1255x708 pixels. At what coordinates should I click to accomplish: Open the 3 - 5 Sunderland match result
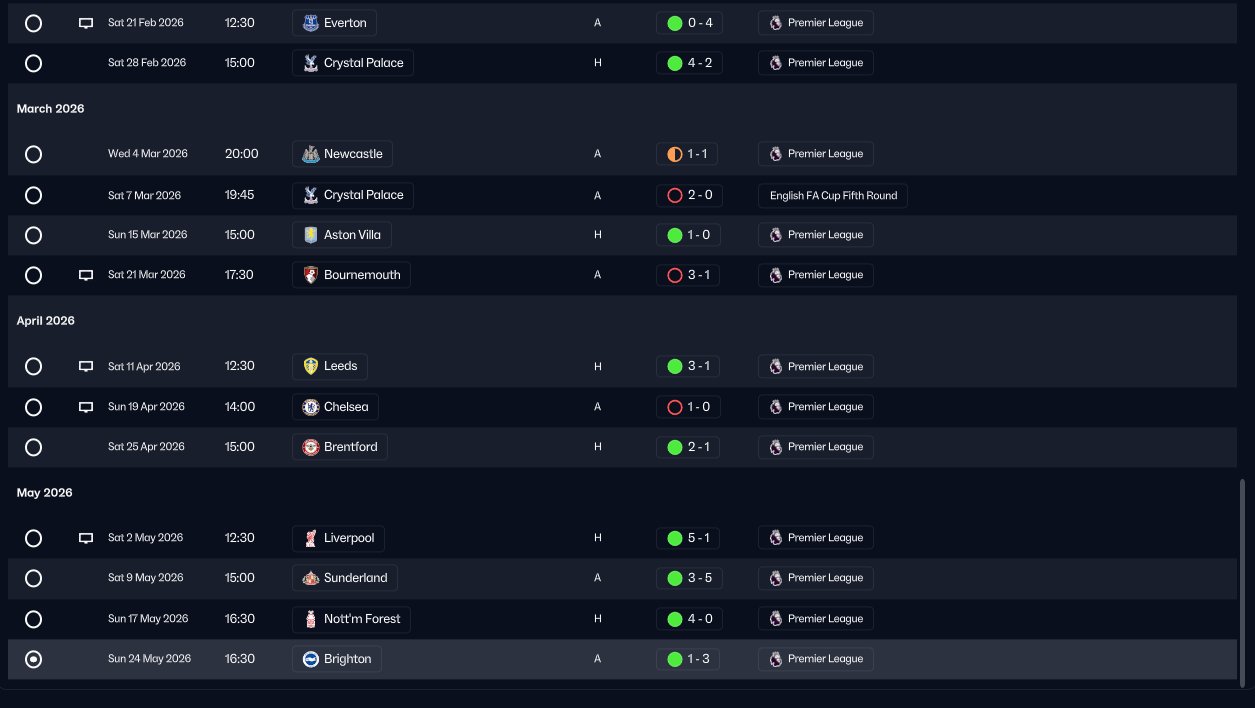click(688, 578)
